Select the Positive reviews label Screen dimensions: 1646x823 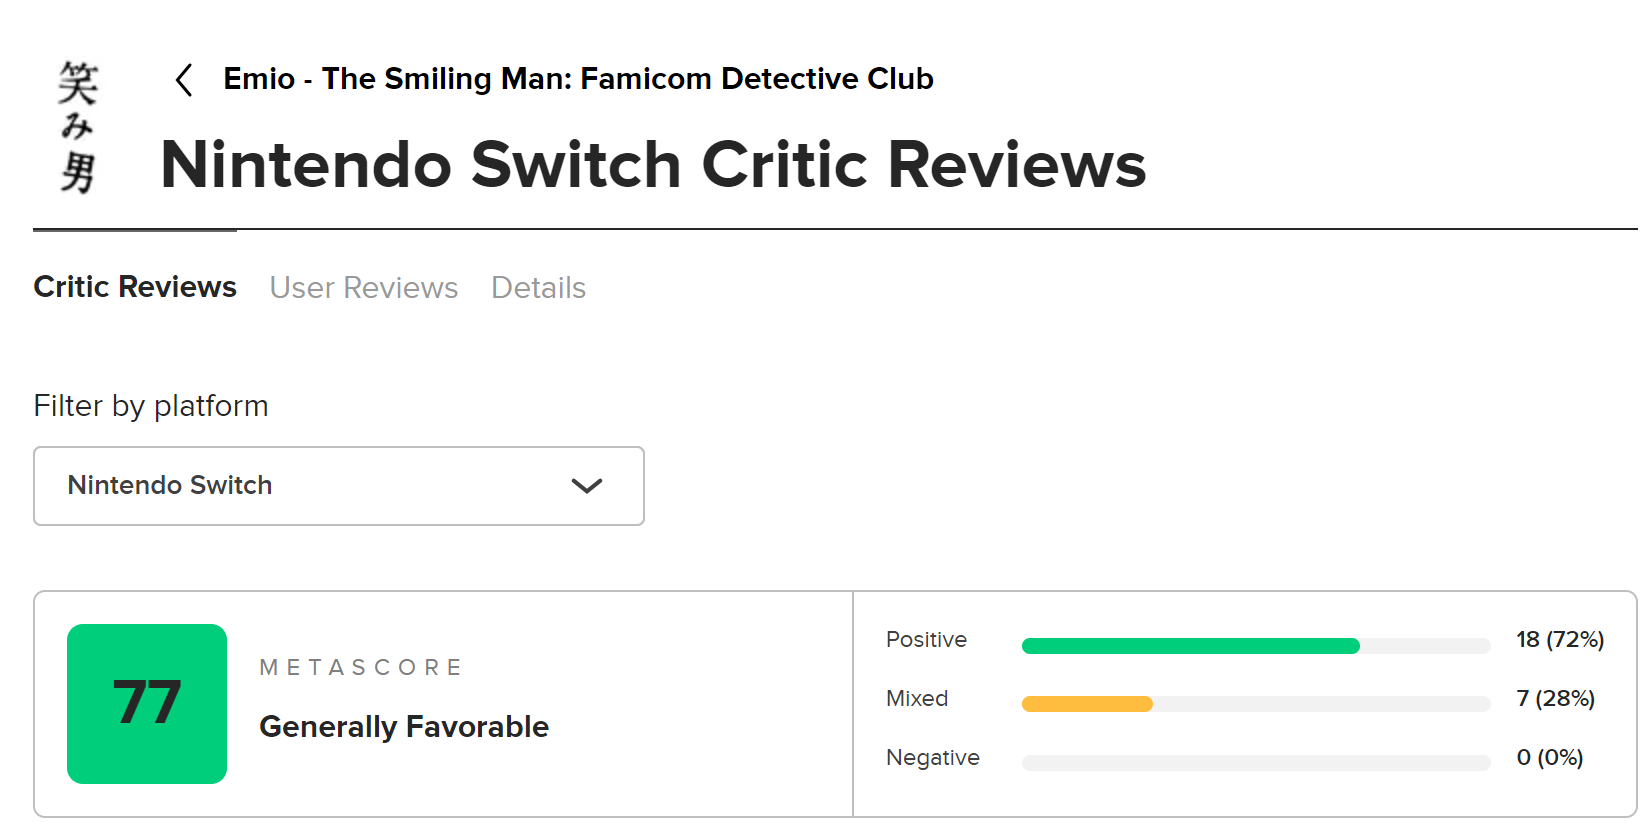point(926,640)
